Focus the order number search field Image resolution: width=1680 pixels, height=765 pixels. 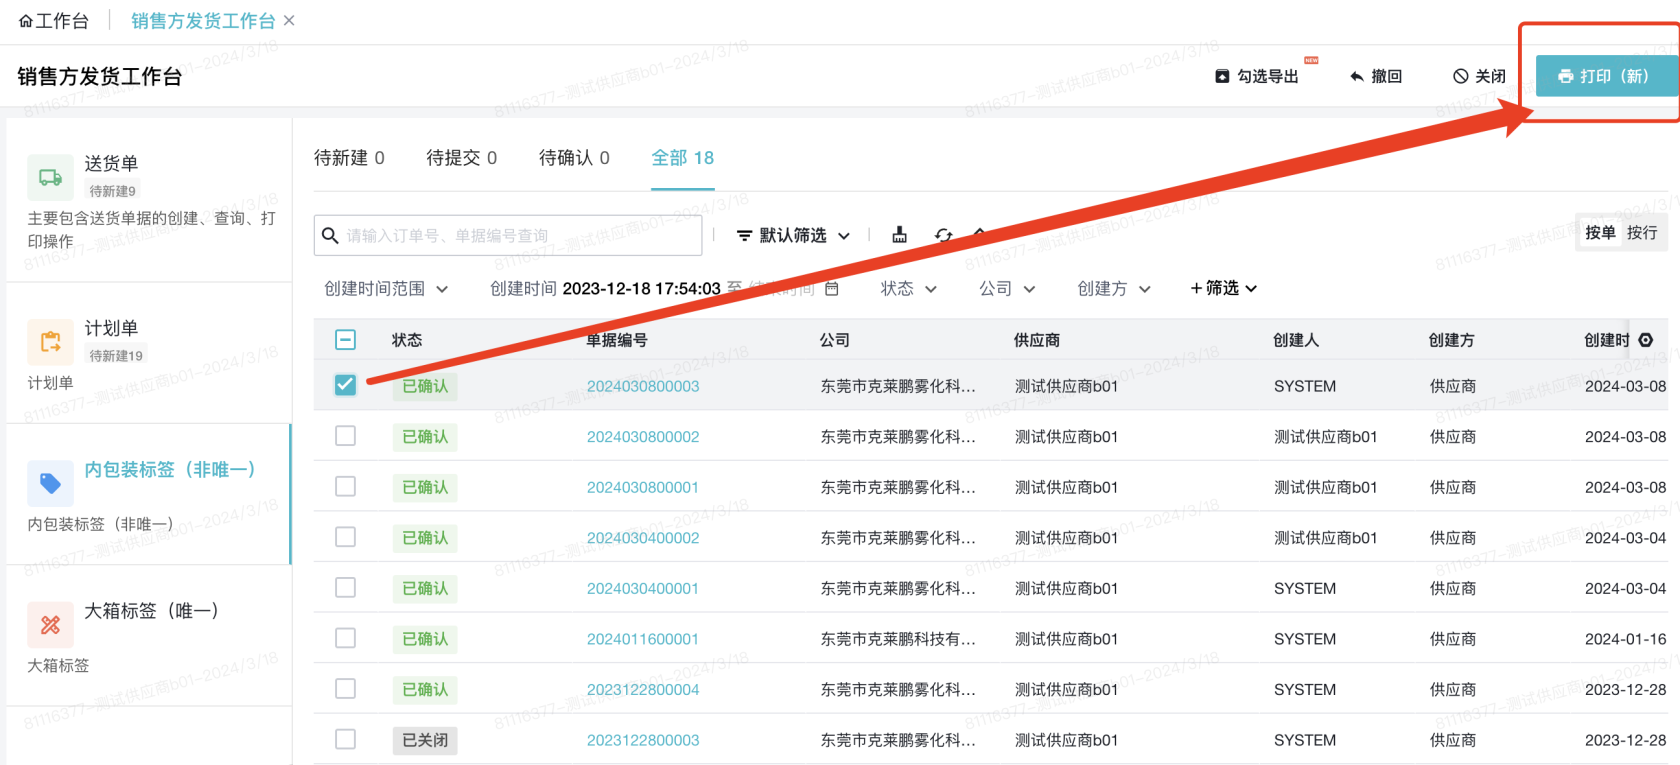(x=508, y=236)
